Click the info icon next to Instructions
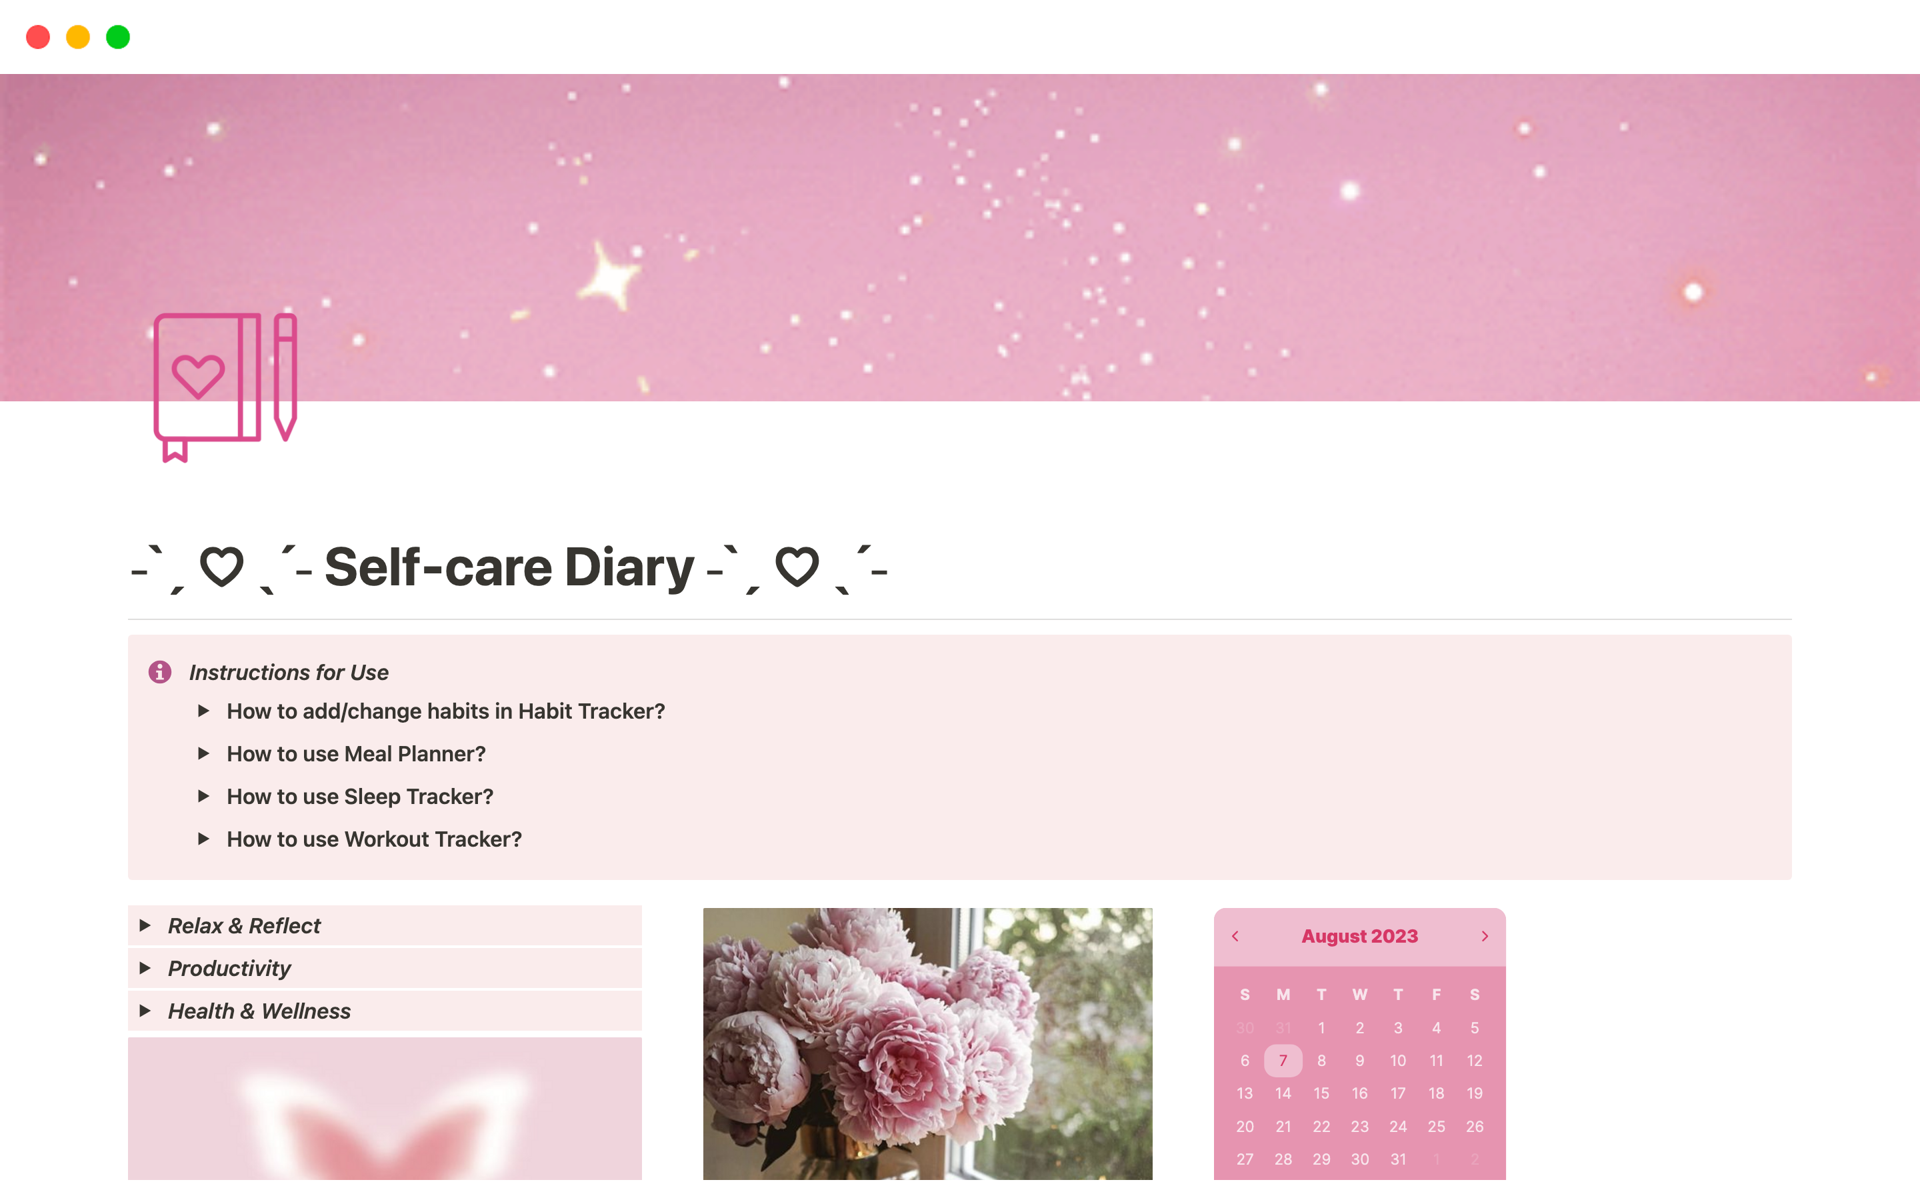Image resolution: width=1920 pixels, height=1200 pixels. (x=160, y=672)
